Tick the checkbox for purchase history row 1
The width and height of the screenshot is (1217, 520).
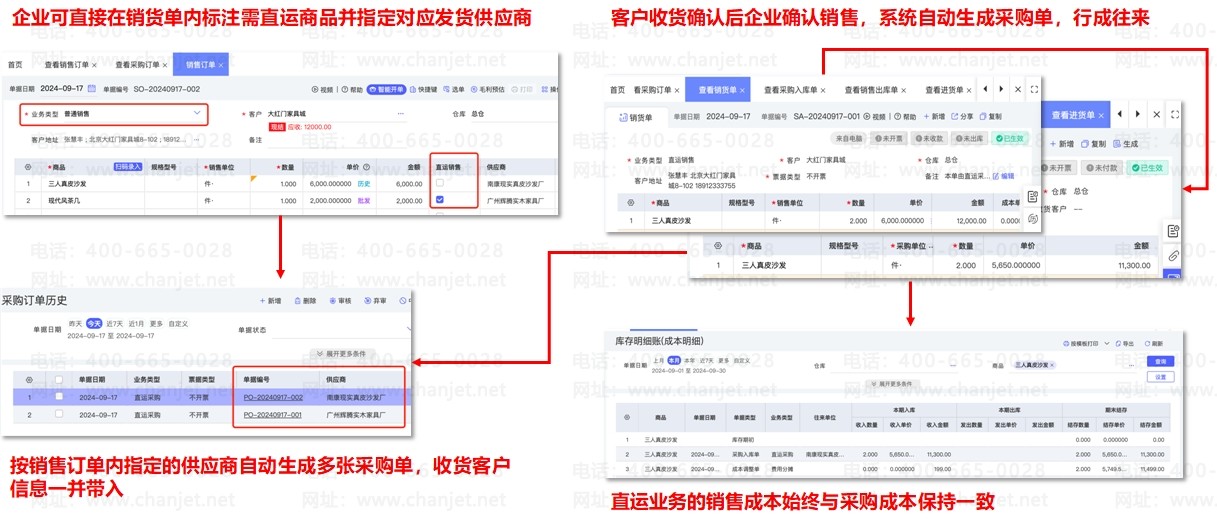[59, 397]
